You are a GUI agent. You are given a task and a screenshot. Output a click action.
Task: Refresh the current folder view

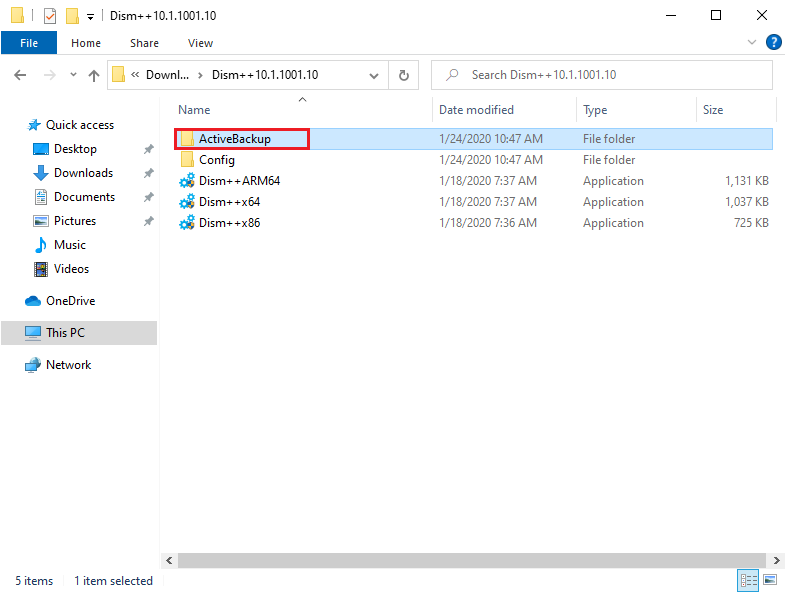click(404, 75)
